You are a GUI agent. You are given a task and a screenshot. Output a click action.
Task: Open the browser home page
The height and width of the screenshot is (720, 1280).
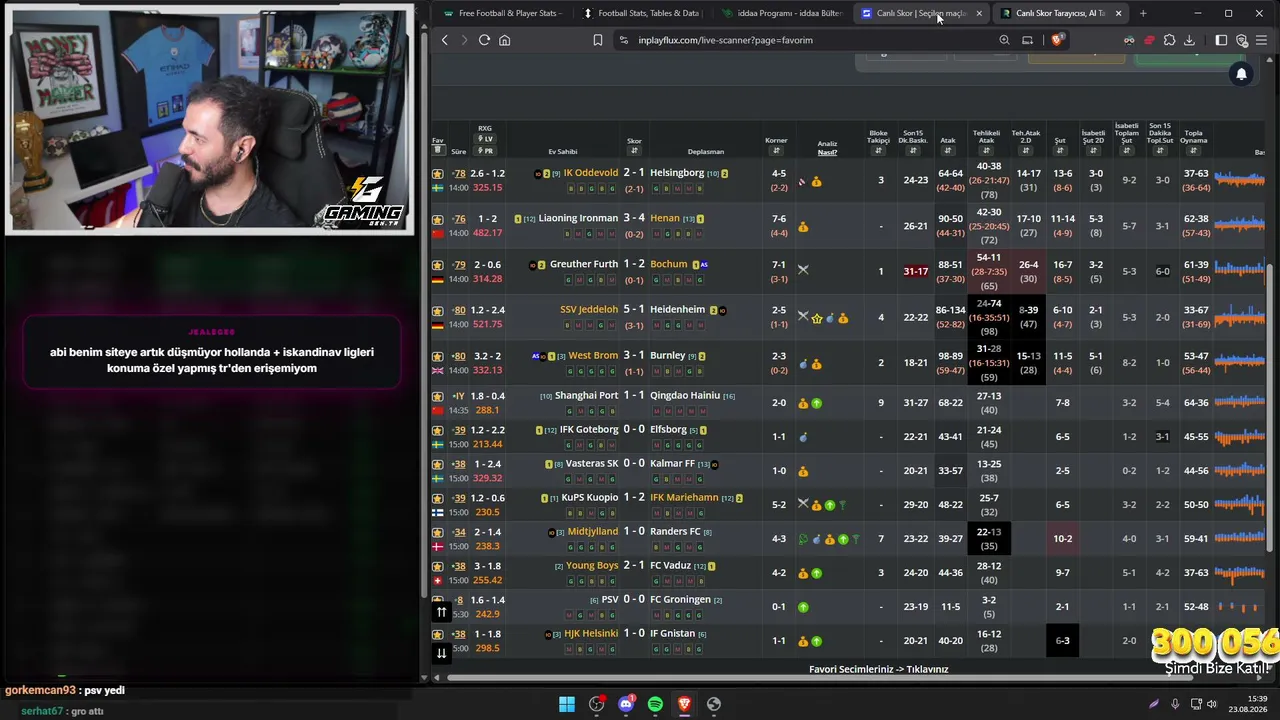click(505, 40)
